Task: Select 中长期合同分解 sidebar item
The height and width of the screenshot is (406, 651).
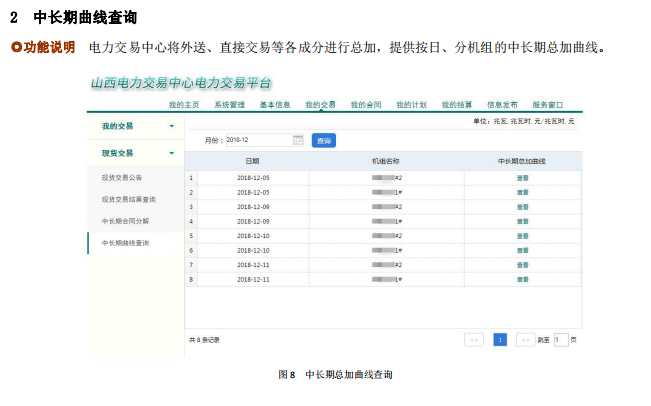Action: (x=125, y=221)
